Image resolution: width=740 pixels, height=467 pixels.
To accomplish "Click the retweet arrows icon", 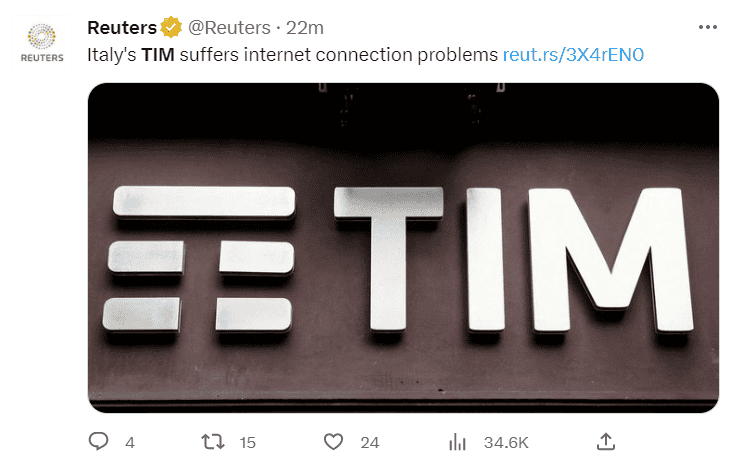I will tap(213, 442).
